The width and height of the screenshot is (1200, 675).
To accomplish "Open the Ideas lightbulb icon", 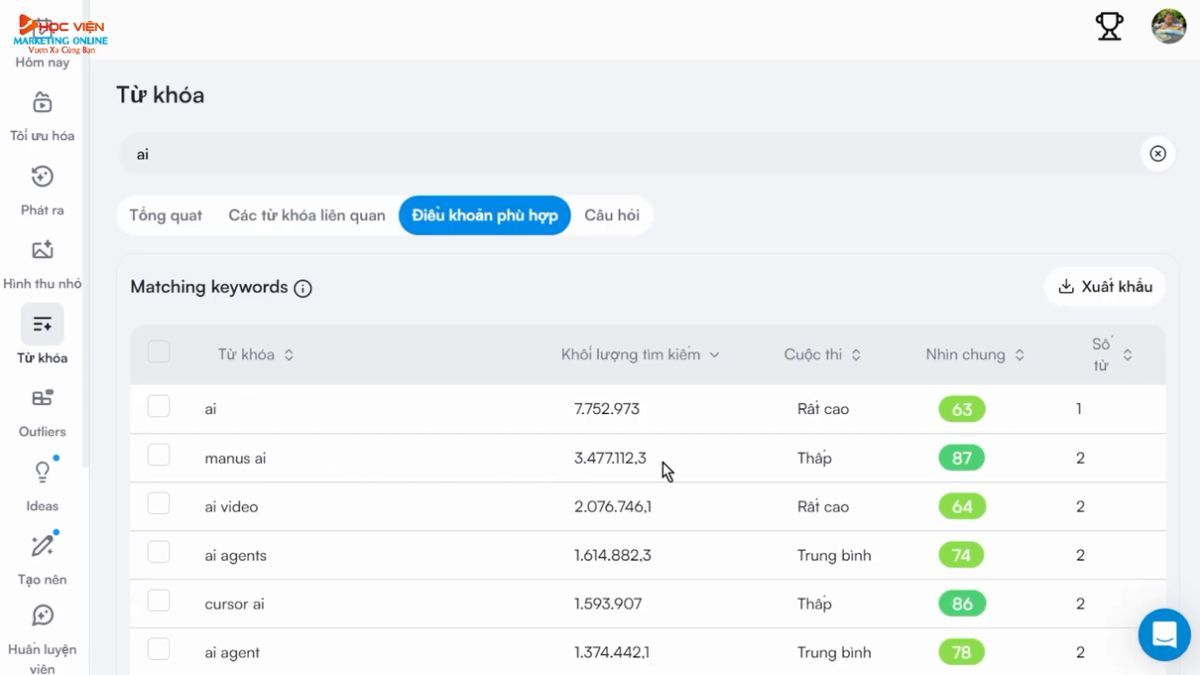I will pyautogui.click(x=42, y=472).
